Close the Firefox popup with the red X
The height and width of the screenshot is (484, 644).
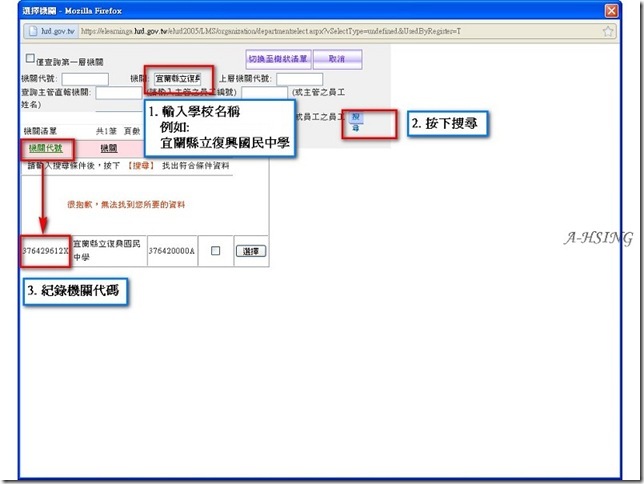[x=611, y=11]
